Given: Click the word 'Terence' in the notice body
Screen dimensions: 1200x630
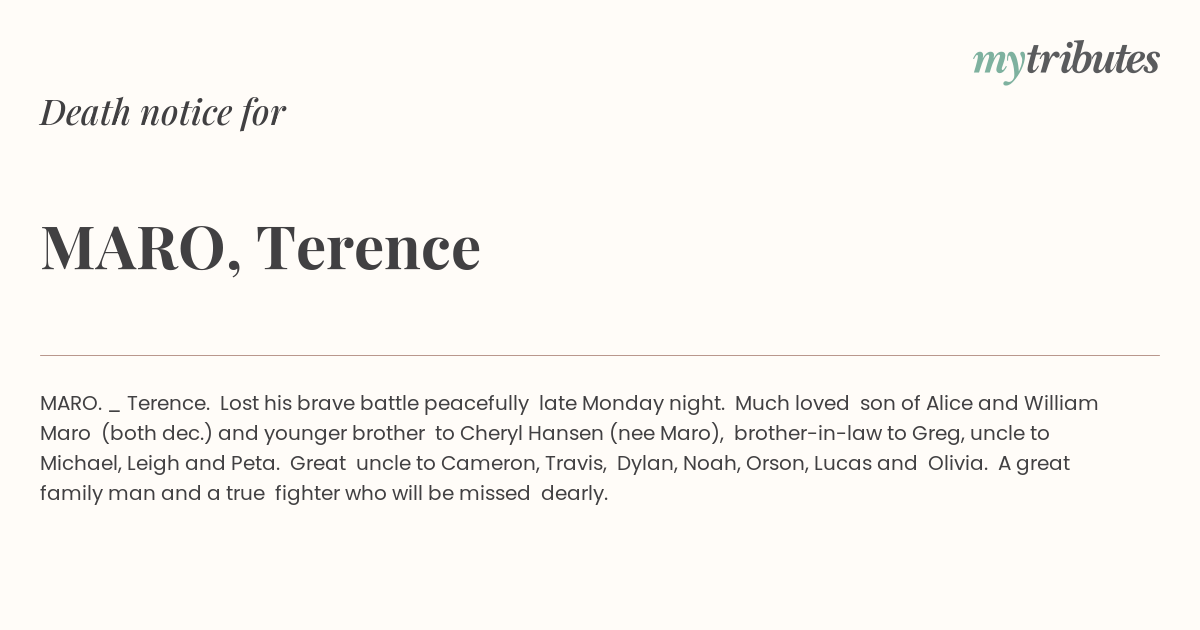Looking at the screenshot, I should pyautogui.click(x=168, y=403).
